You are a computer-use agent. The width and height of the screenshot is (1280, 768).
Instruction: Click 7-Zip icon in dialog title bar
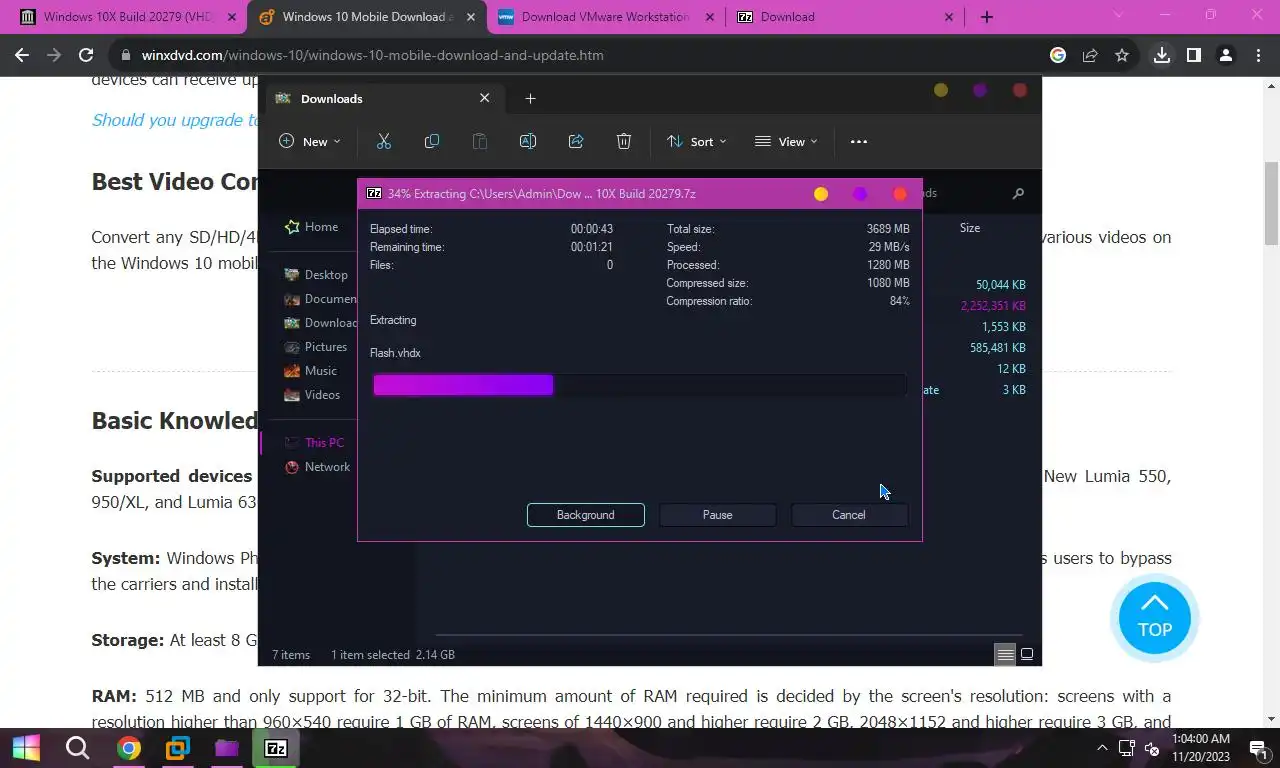click(x=374, y=194)
